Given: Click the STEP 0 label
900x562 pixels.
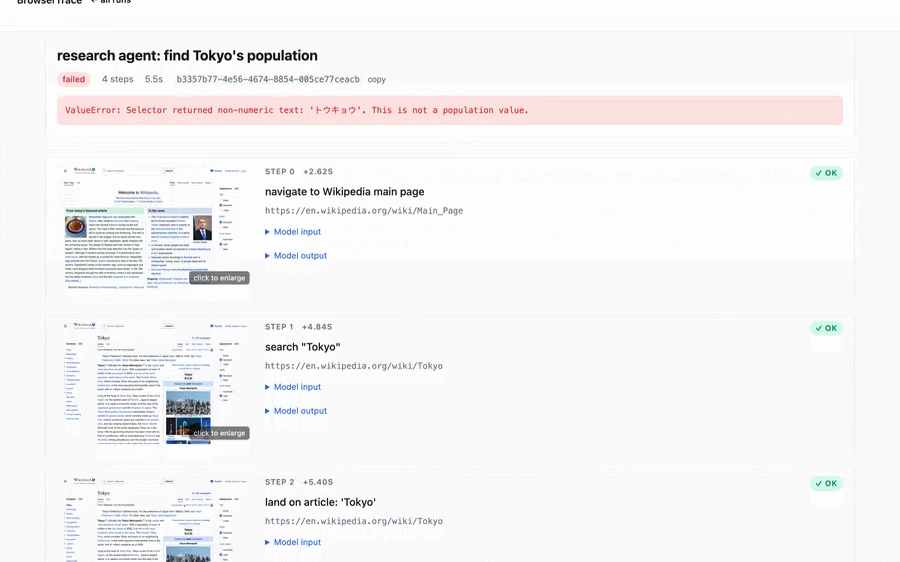Looking at the screenshot, I should tap(280, 172).
